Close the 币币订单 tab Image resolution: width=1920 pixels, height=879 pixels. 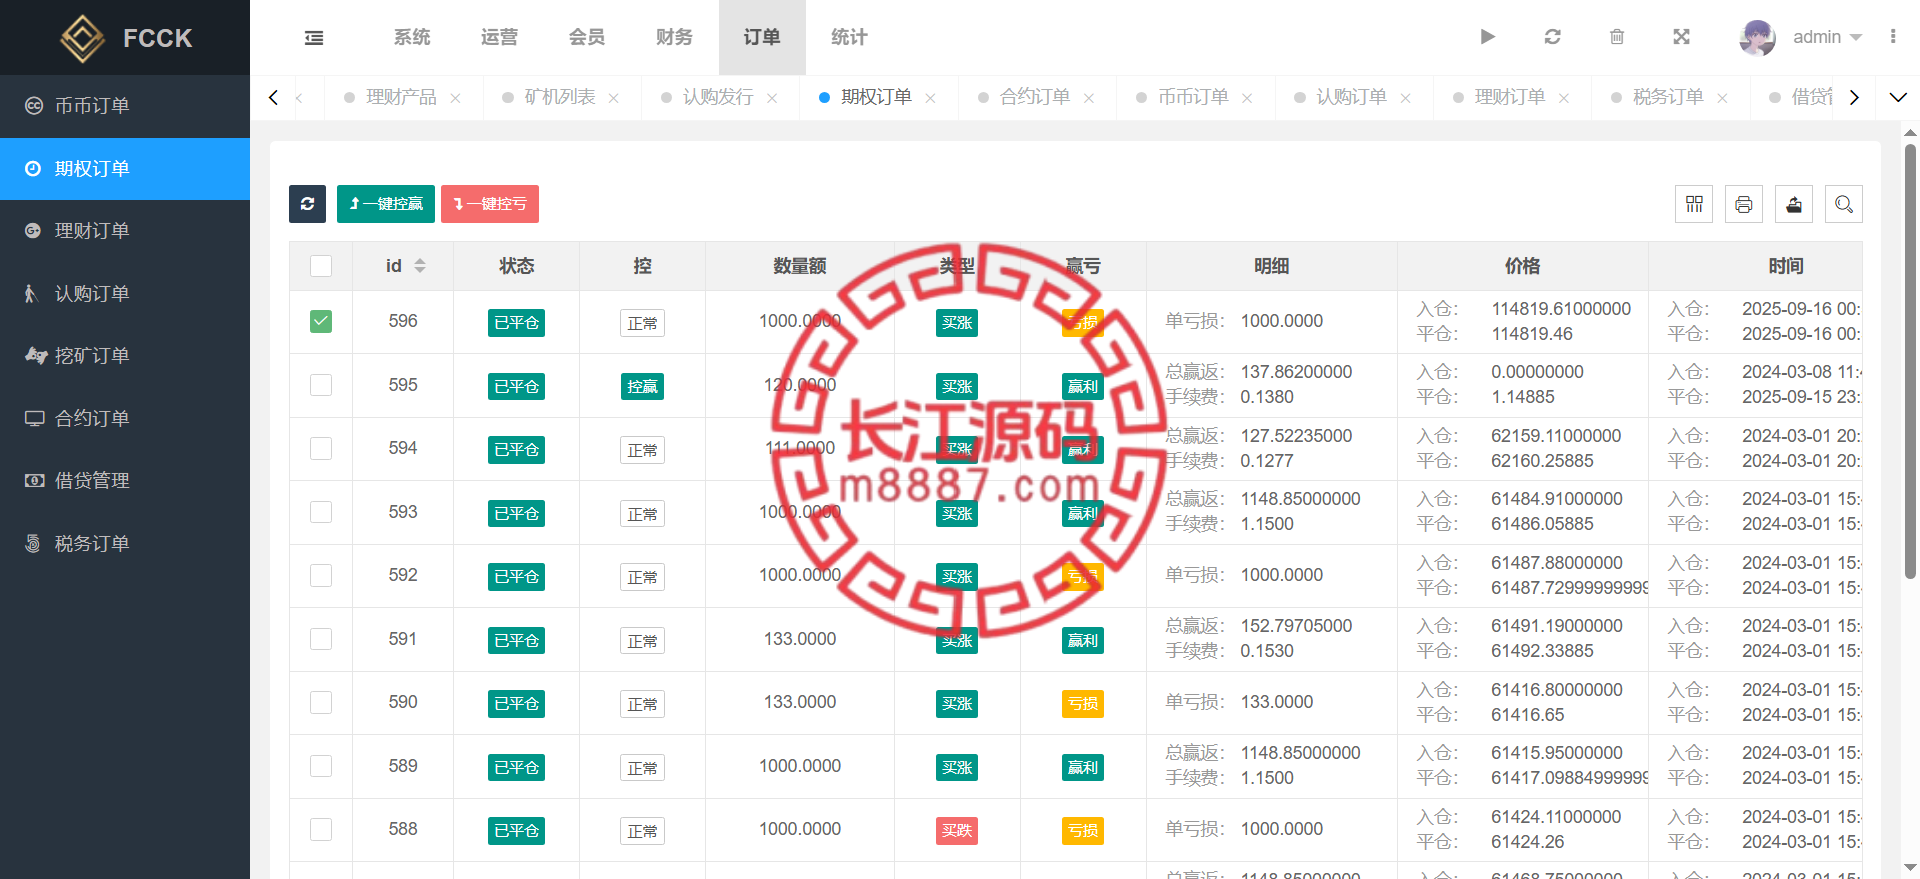point(1247,98)
